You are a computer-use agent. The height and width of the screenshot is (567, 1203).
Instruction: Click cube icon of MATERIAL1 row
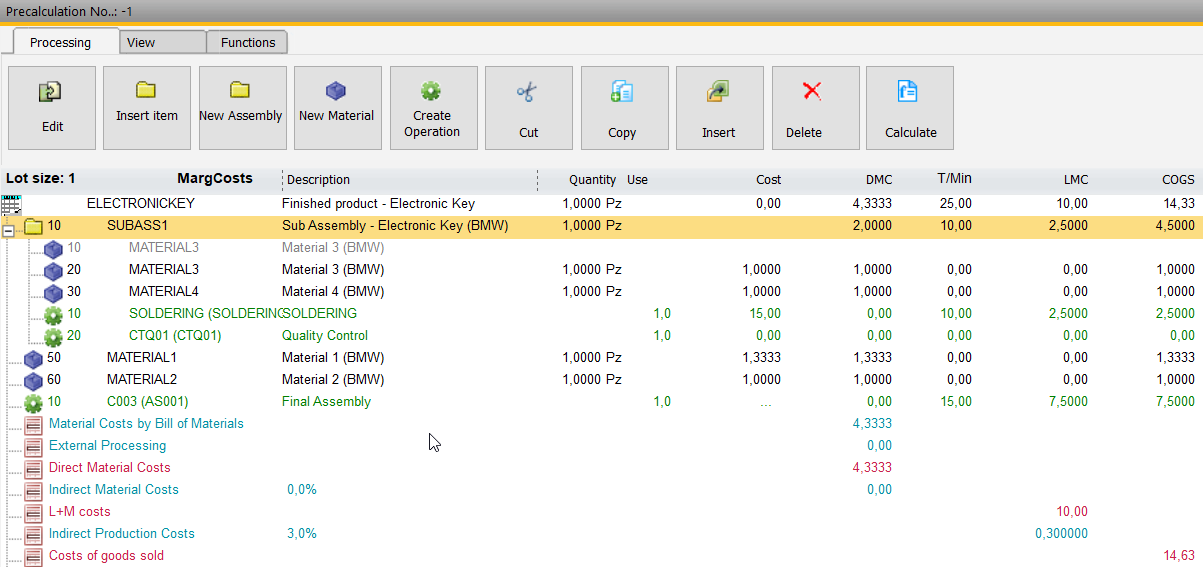point(33,359)
